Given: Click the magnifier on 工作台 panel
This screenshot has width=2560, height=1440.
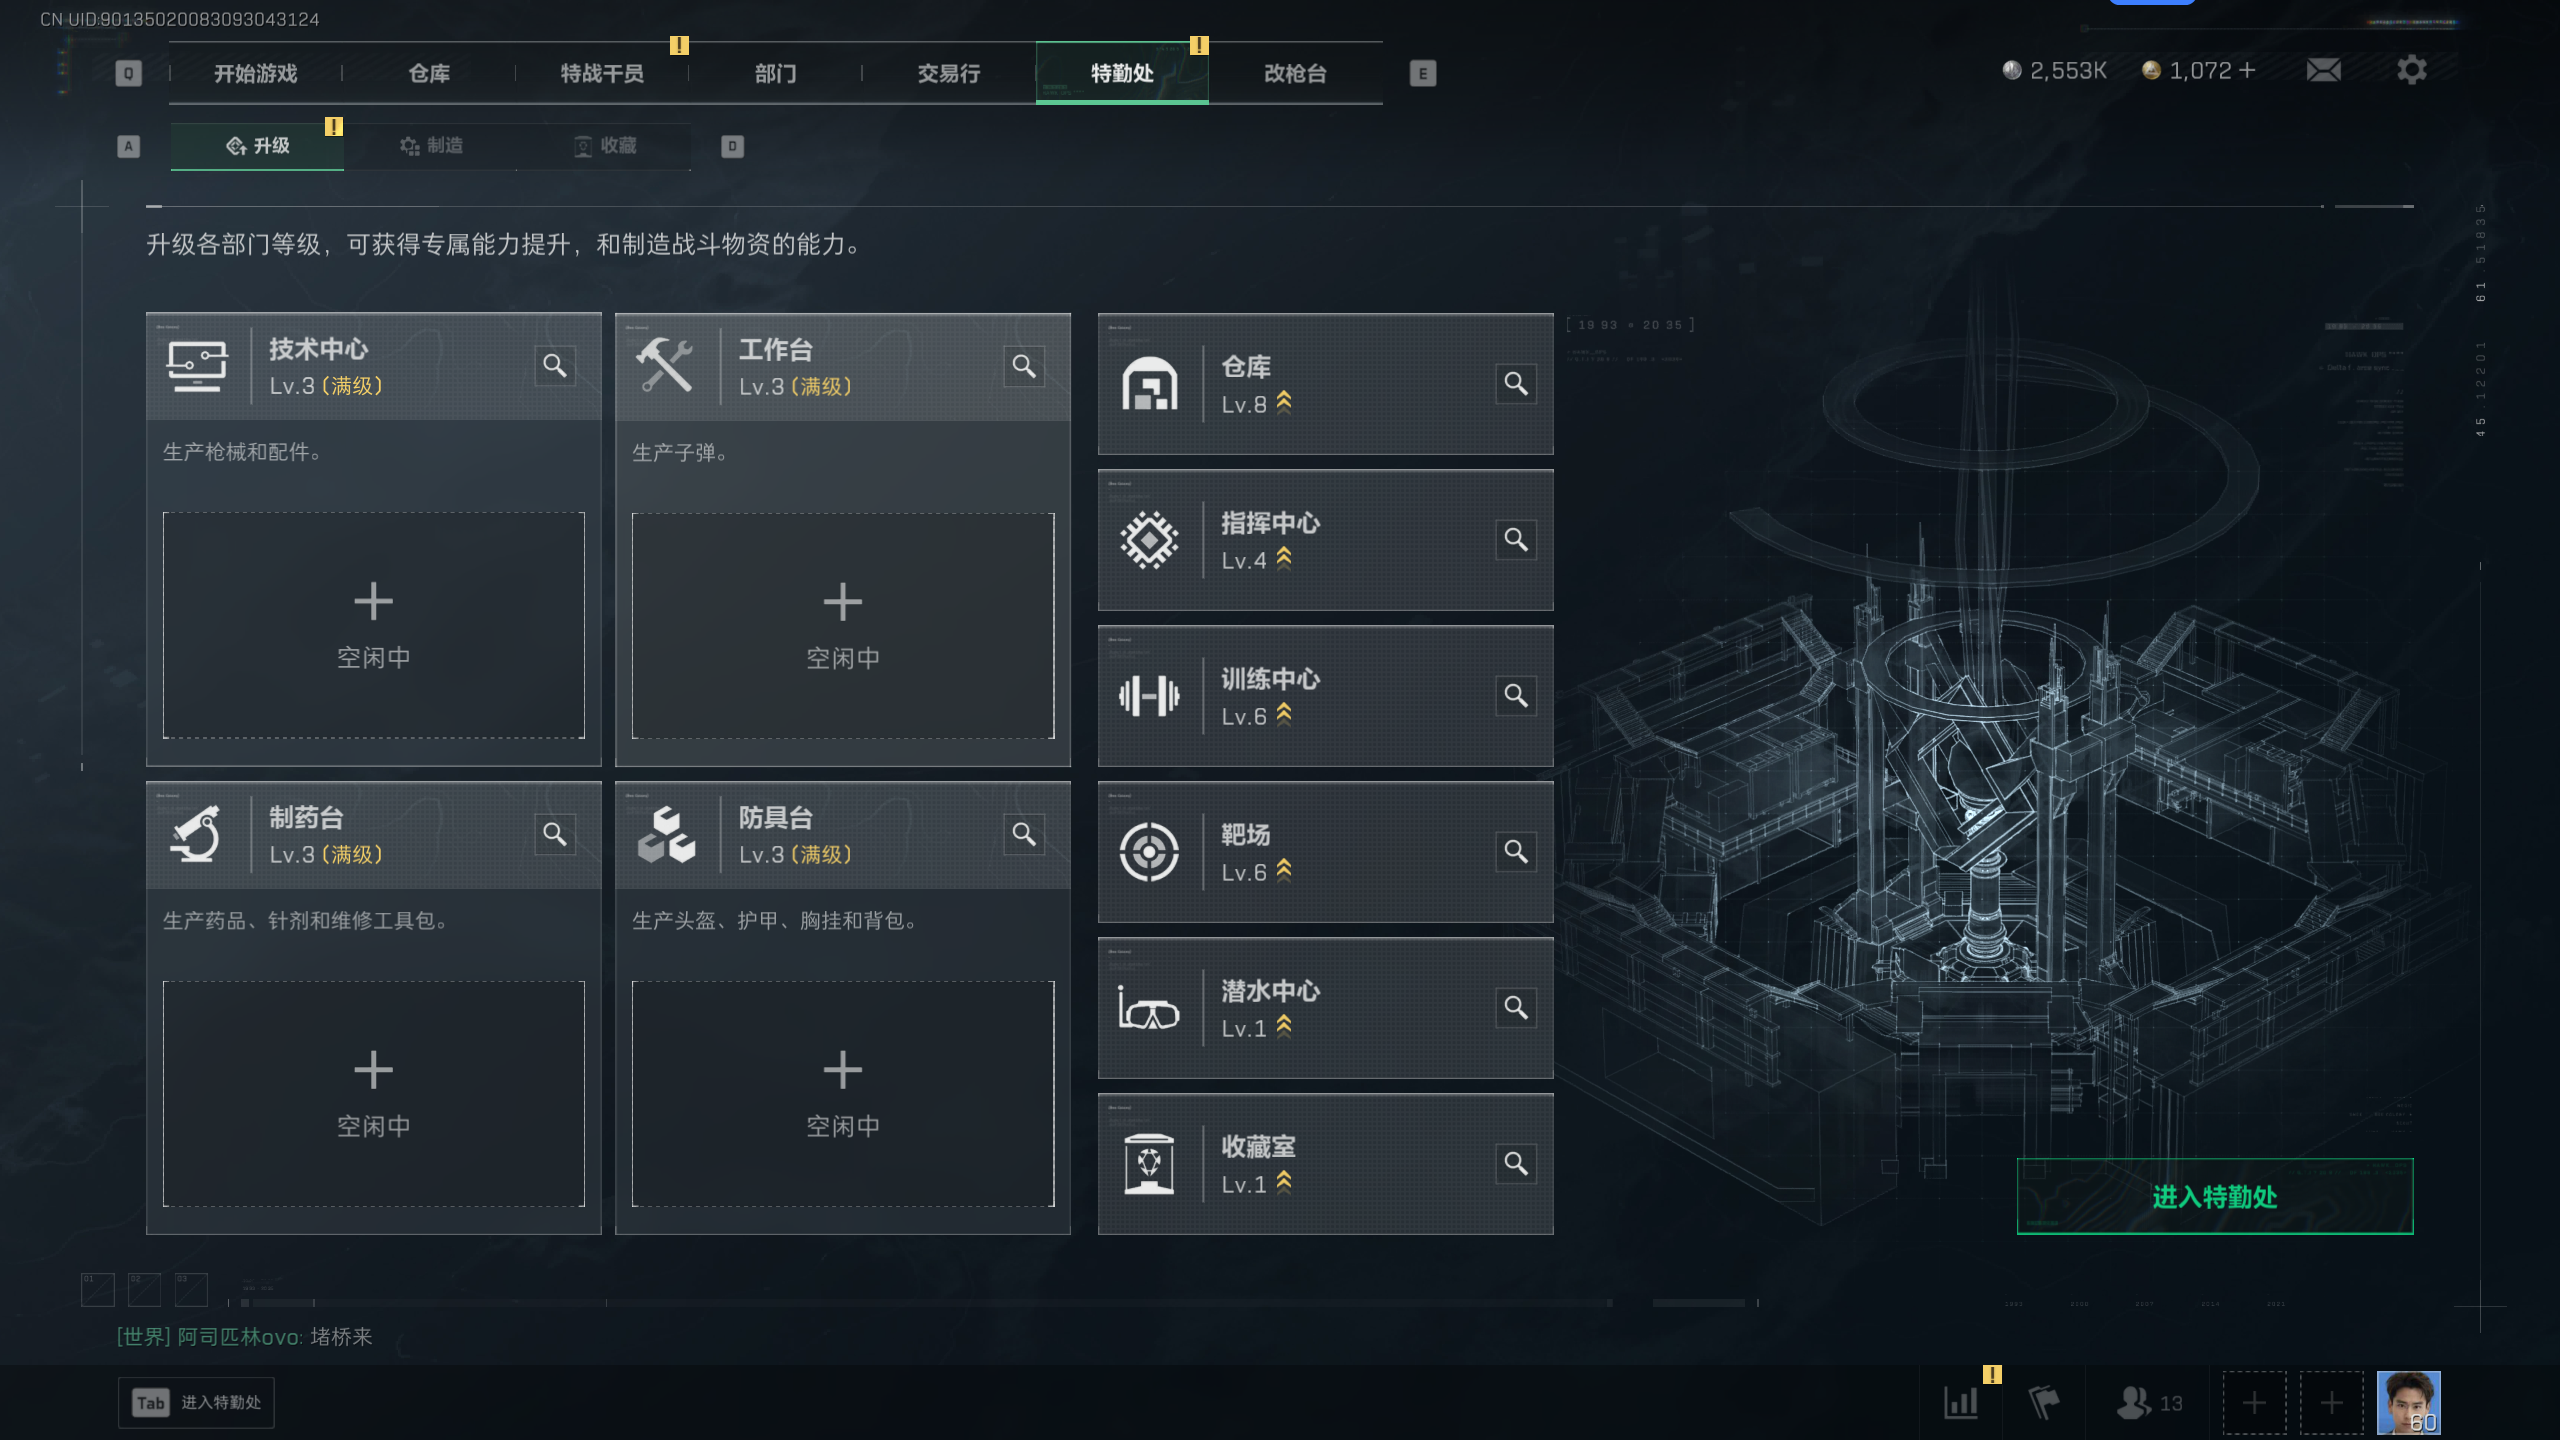Looking at the screenshot, I should tap(1024, 366).
